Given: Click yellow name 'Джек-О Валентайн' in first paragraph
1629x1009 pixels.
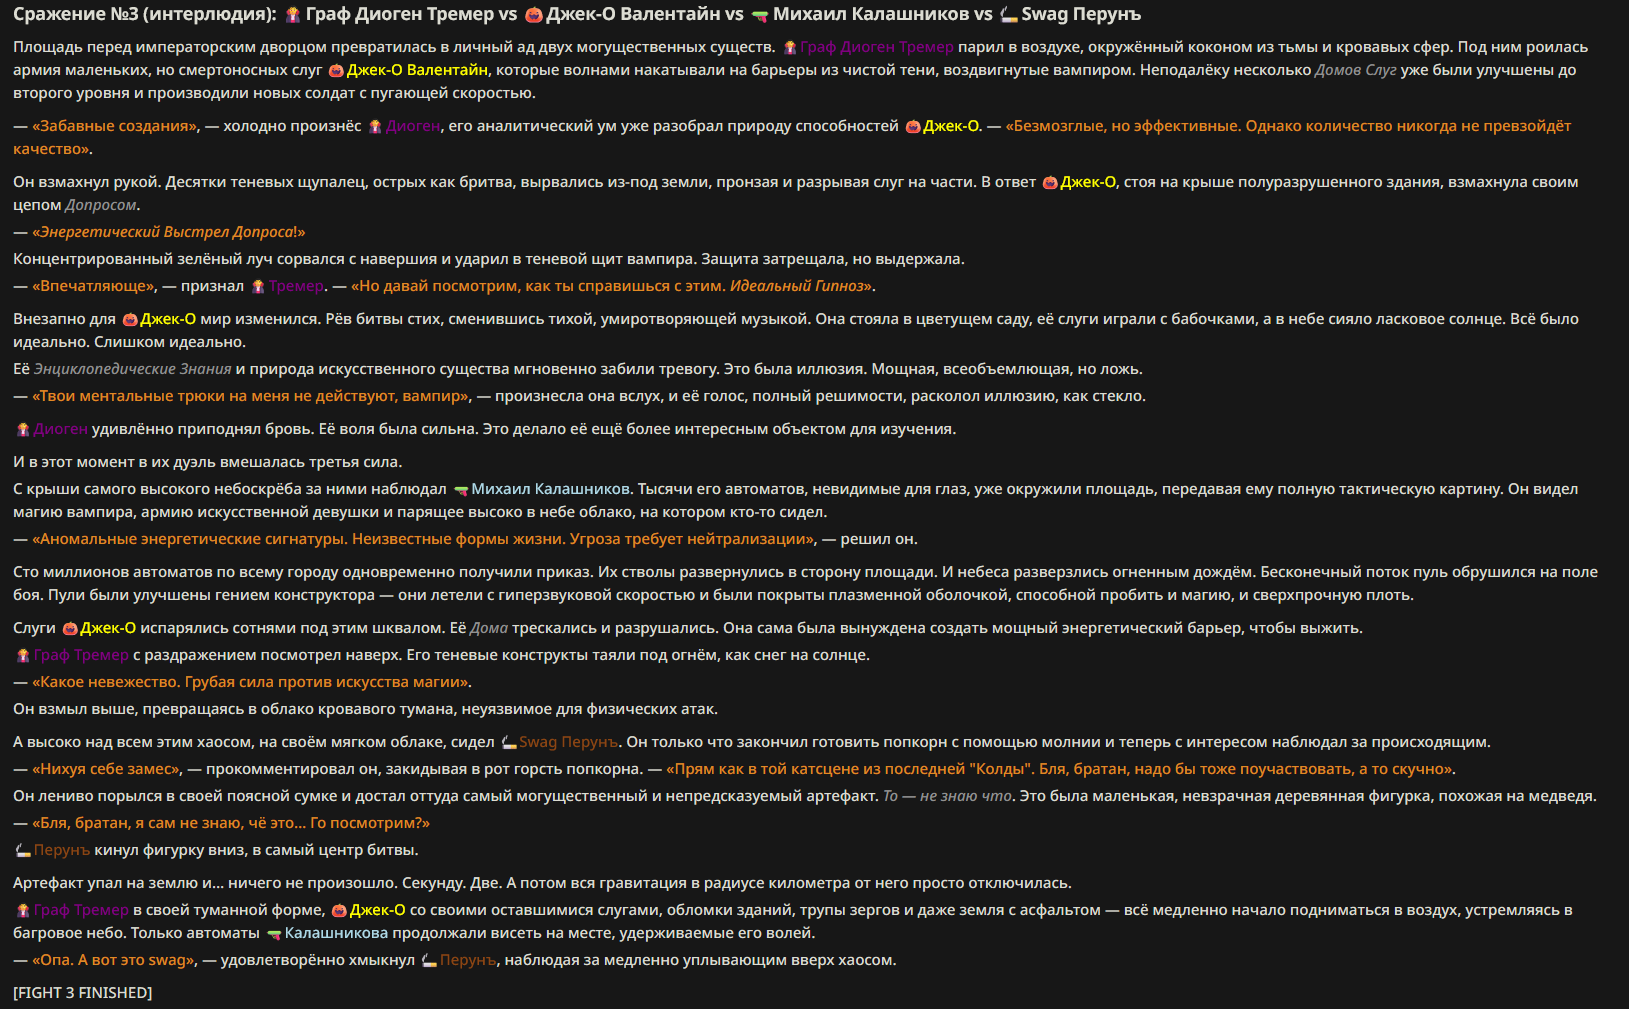Looking at the screenshot, I should point(417,70).
